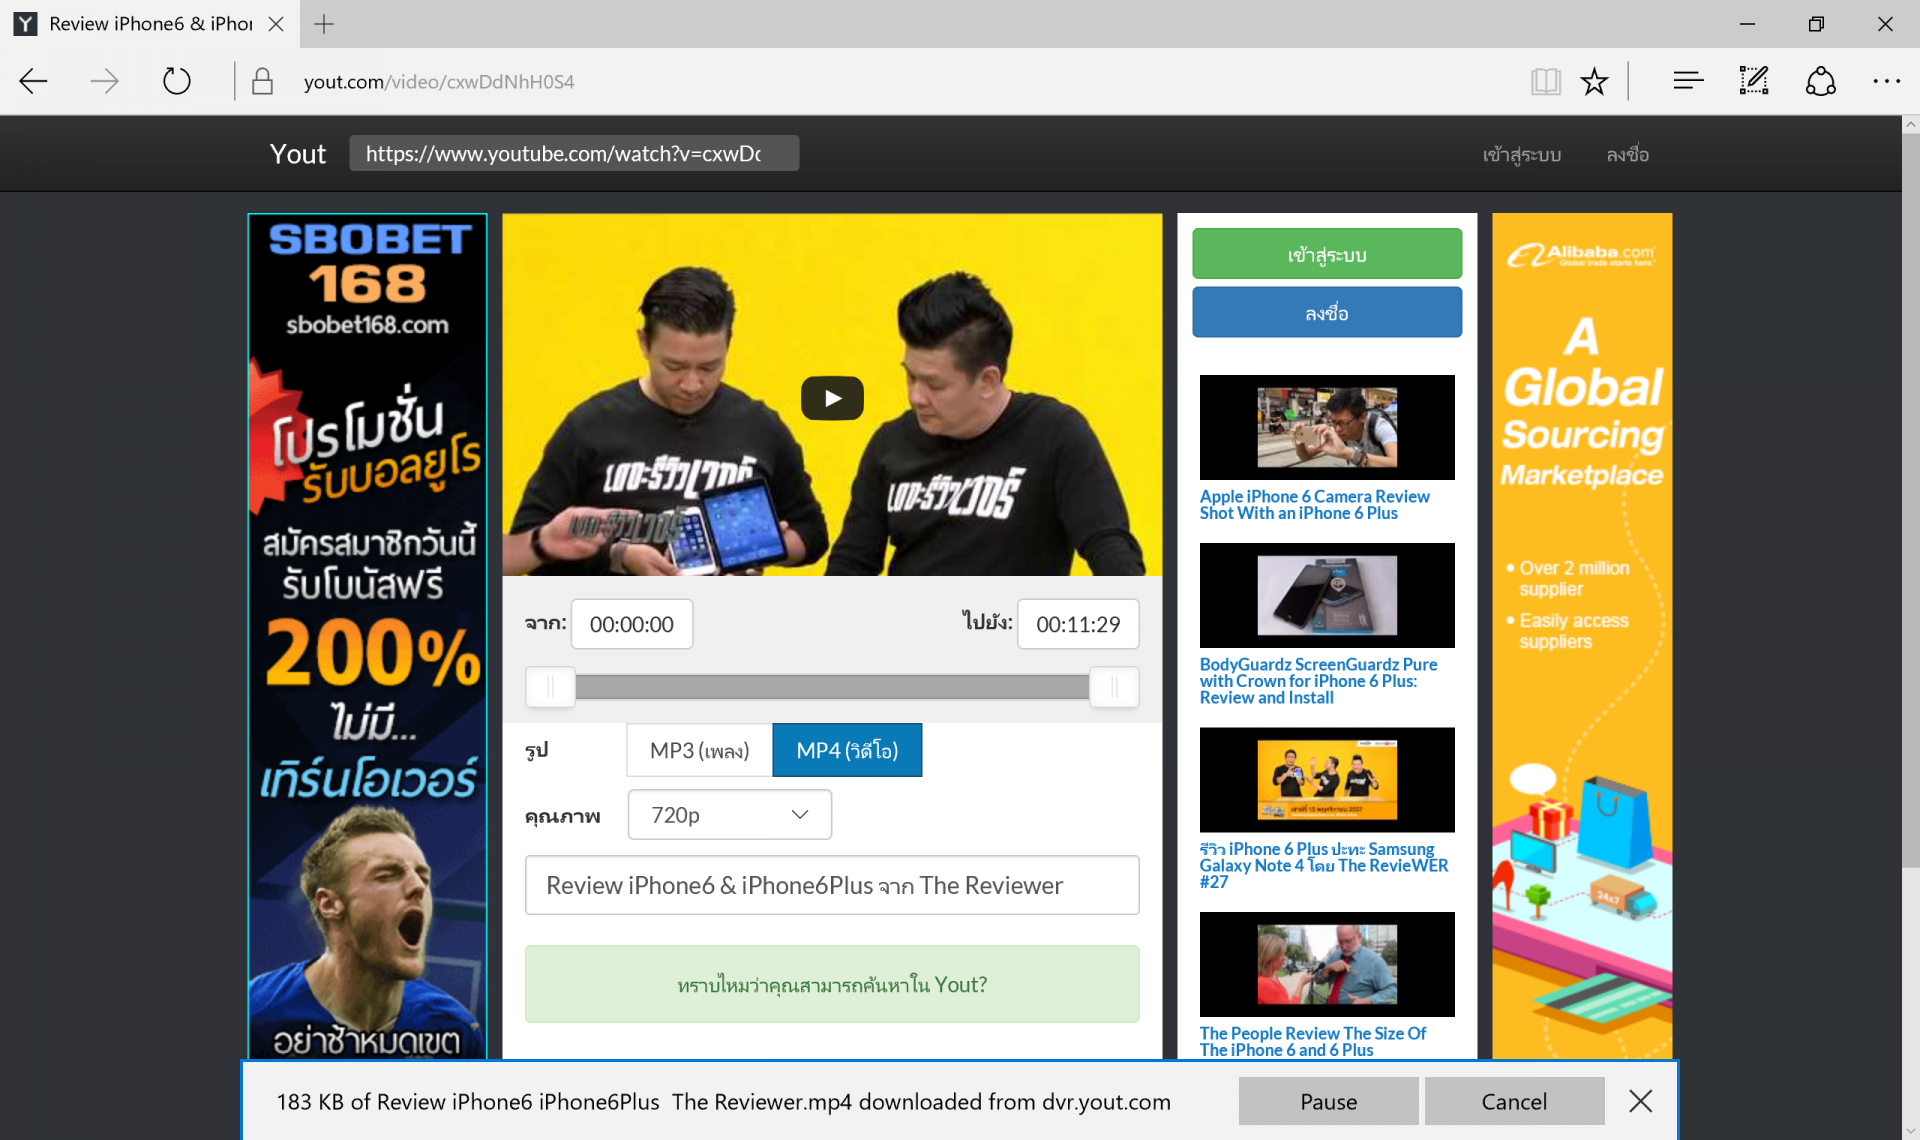Click the Yout logo
The width and height of the screenshot is (1920, 1140).
pos(298,154)
